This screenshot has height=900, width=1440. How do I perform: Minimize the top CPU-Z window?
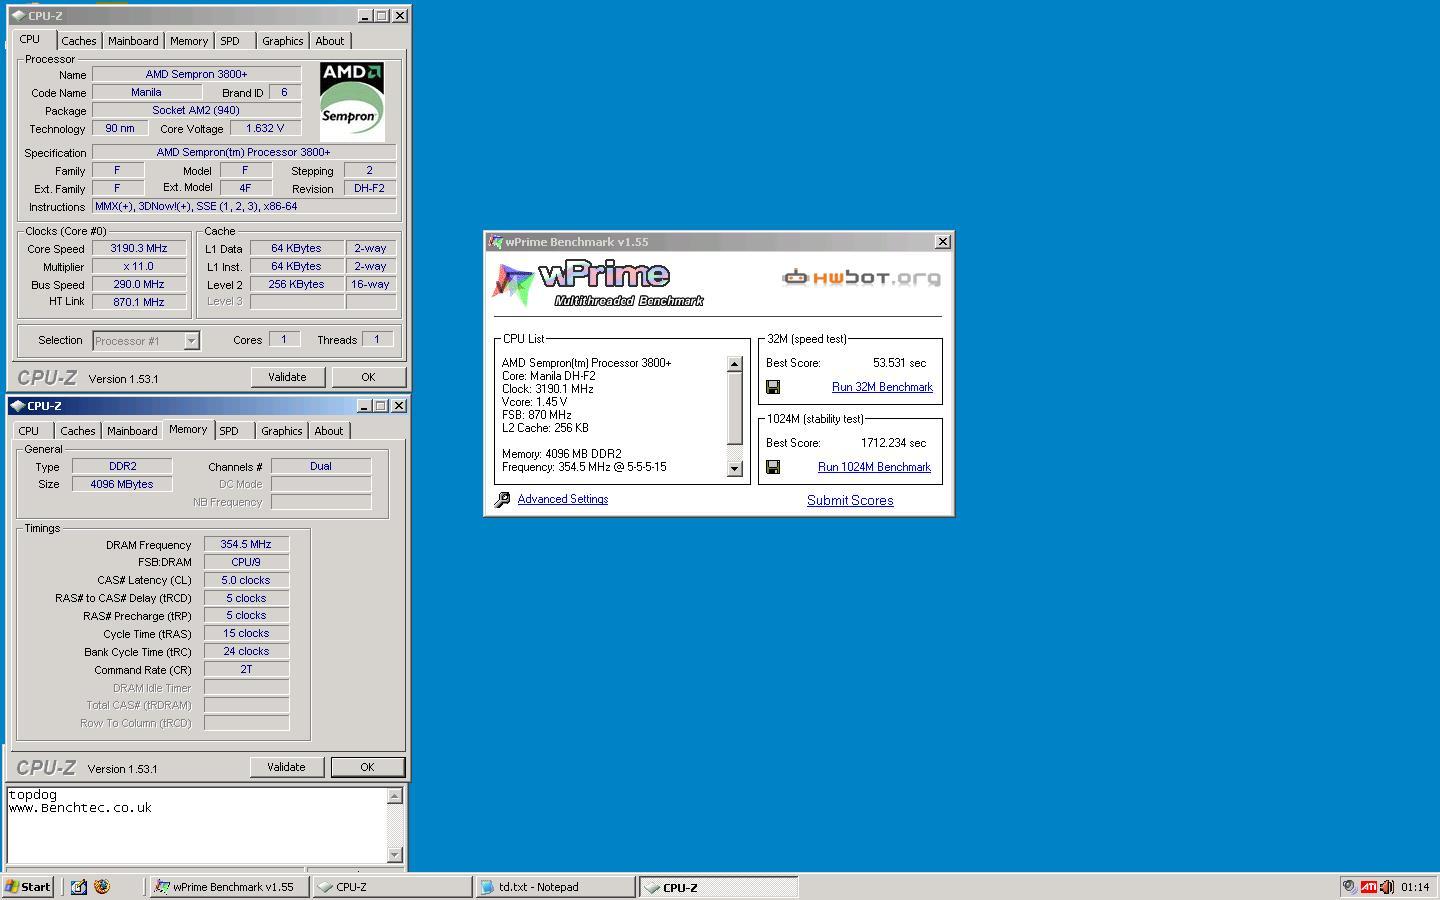pos(364,16)
